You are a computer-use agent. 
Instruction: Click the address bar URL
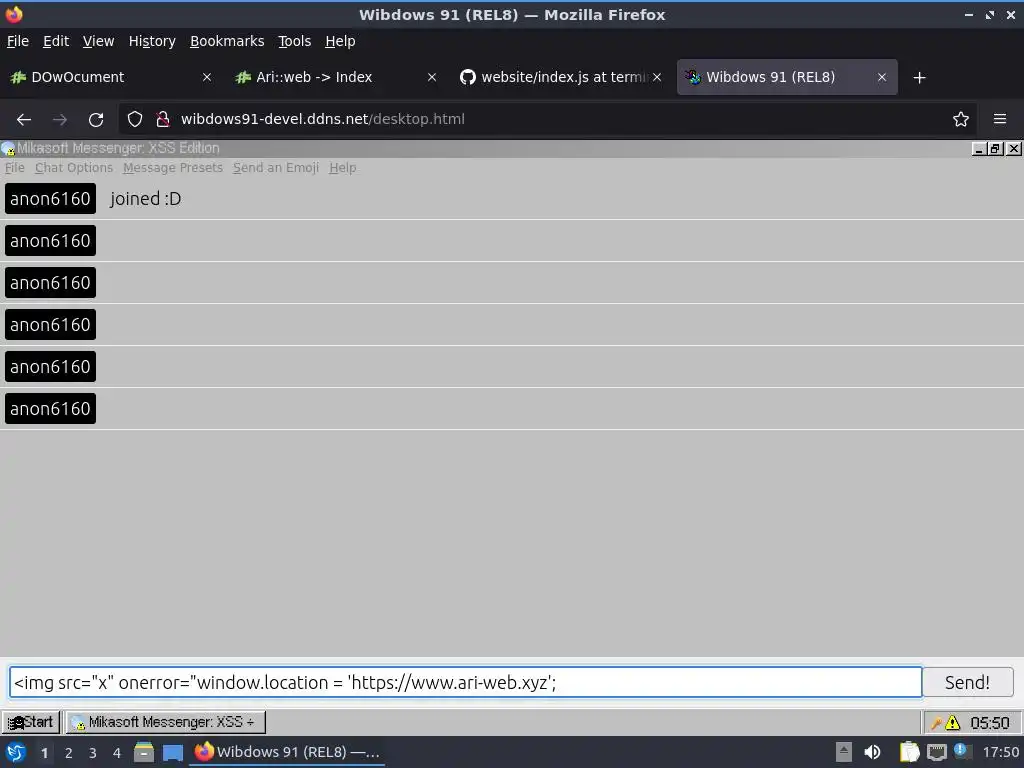pyautogui.click(x=323, y=120)
